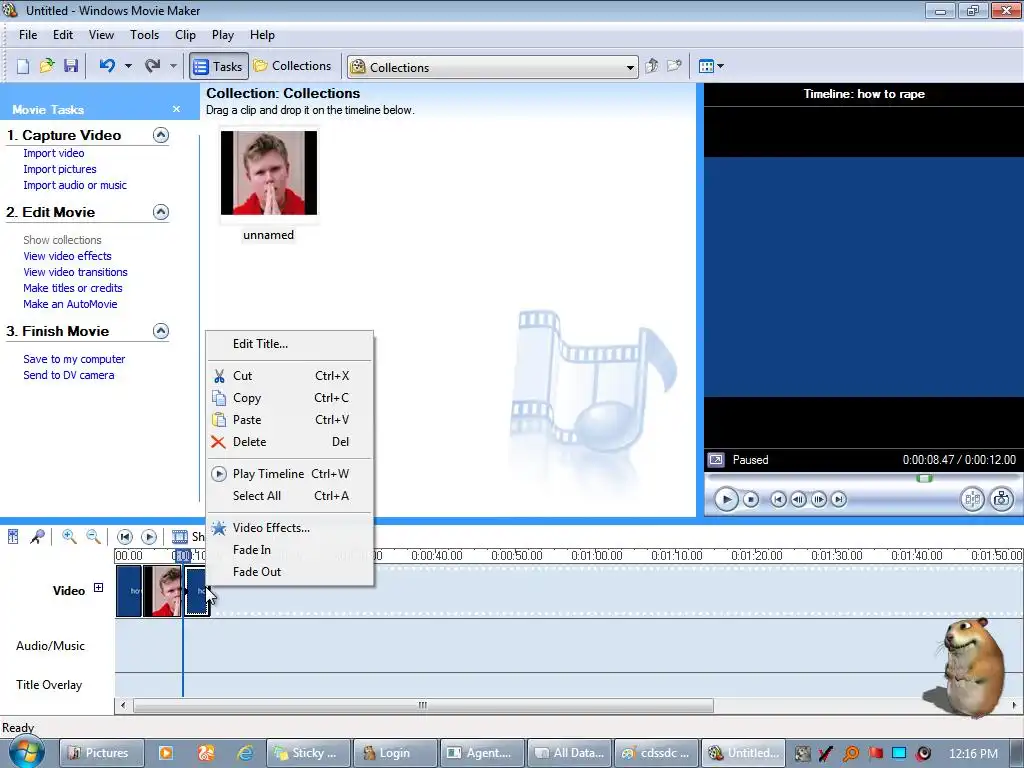Zoom in on the timeline

coord(69,537)
